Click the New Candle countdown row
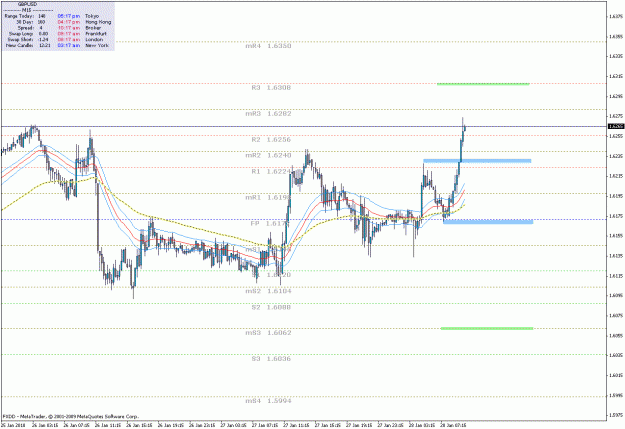This screenshot has height=429, width=625. click(27, 46)
